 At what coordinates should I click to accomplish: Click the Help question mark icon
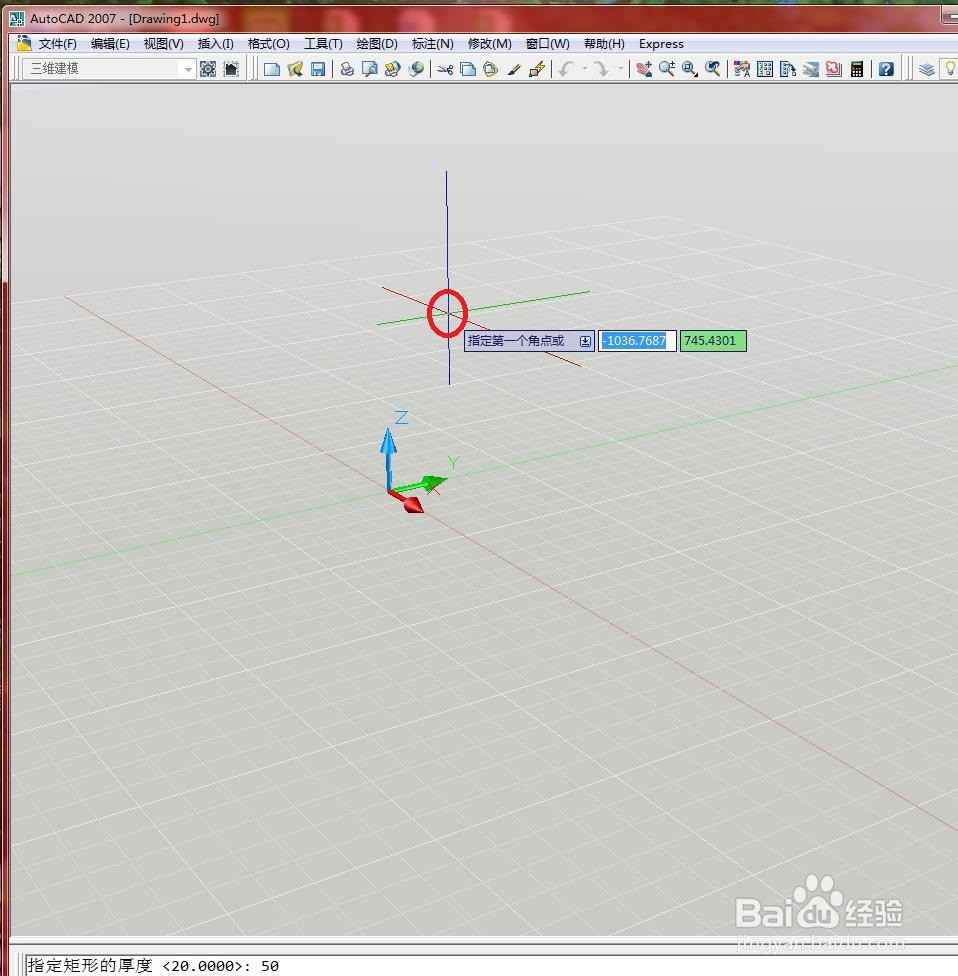click(x=886, y=69)
